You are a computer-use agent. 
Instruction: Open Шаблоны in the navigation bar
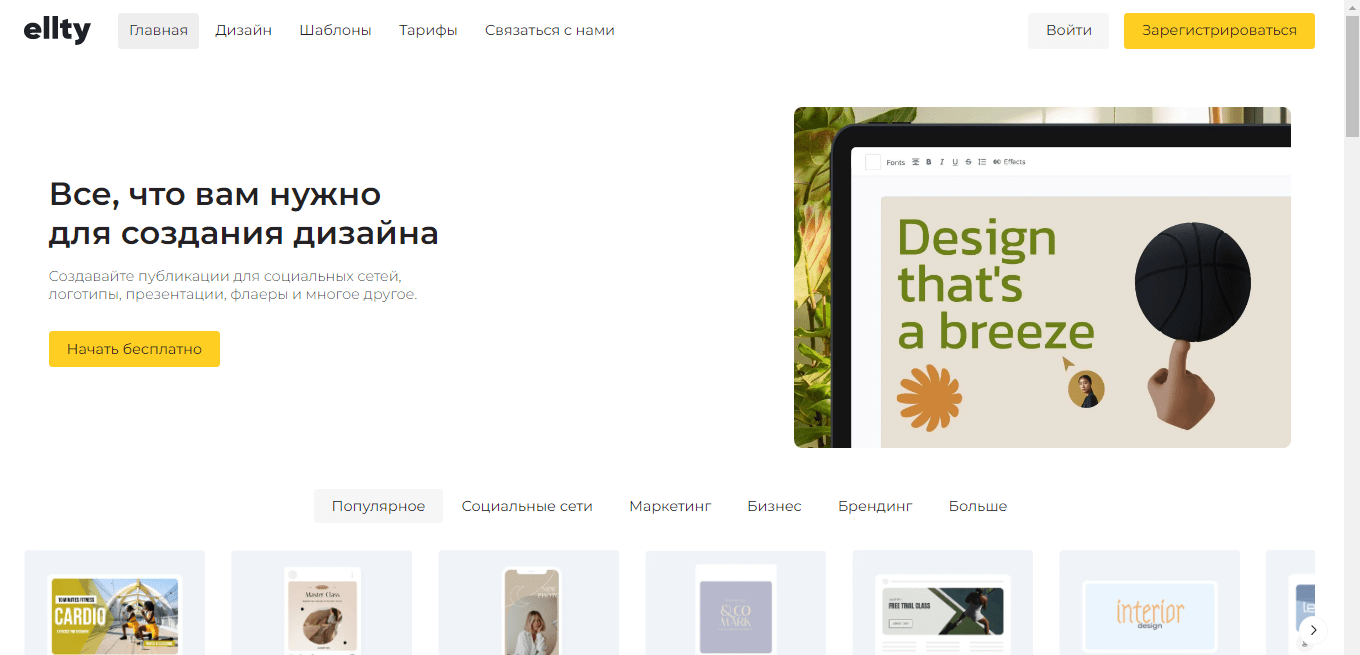coord(335,31)
